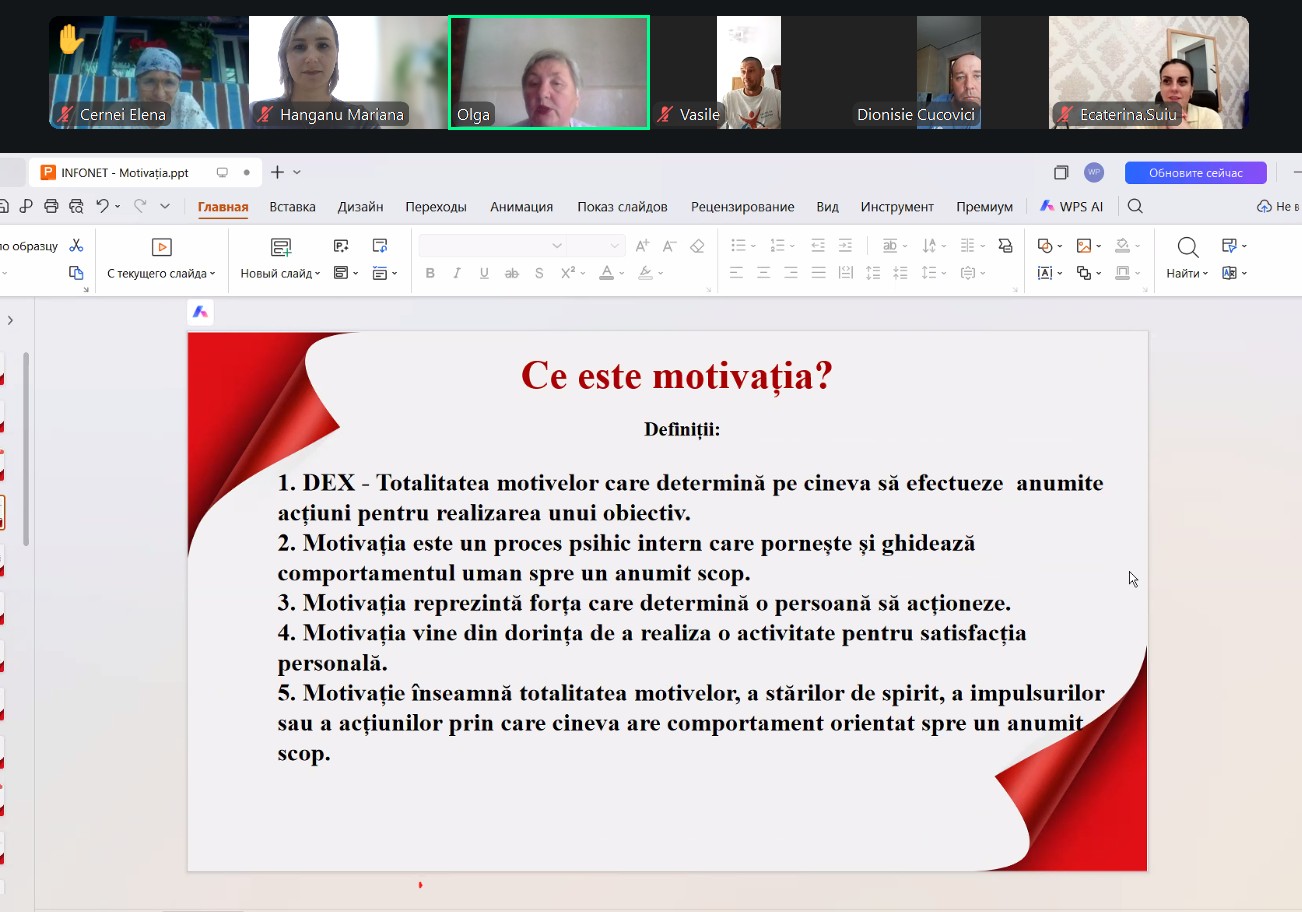Expand the Найти dropdown arrow
This screenshot has width=1302, height=912.
[x=1205, y=274]
